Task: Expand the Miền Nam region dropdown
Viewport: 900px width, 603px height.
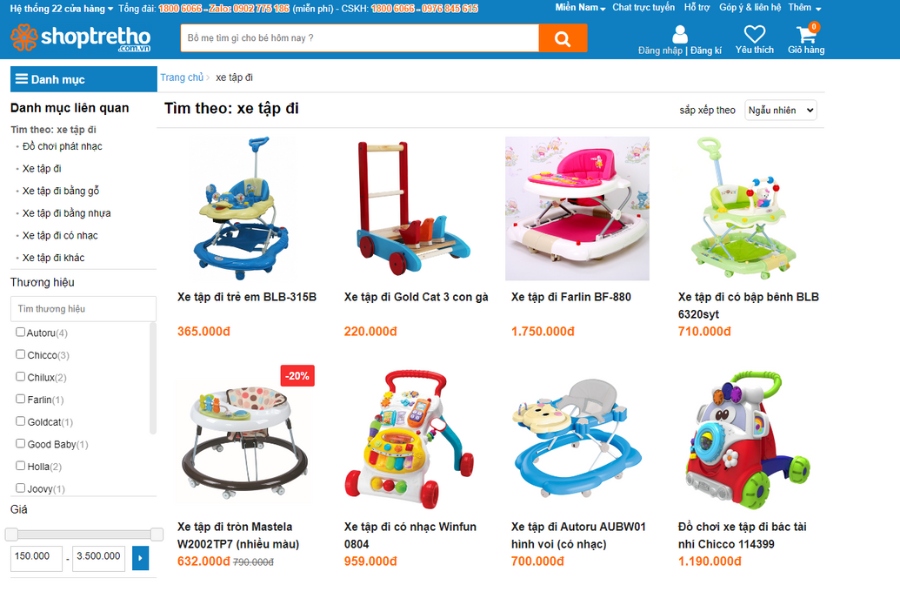Action: [580, 7]
